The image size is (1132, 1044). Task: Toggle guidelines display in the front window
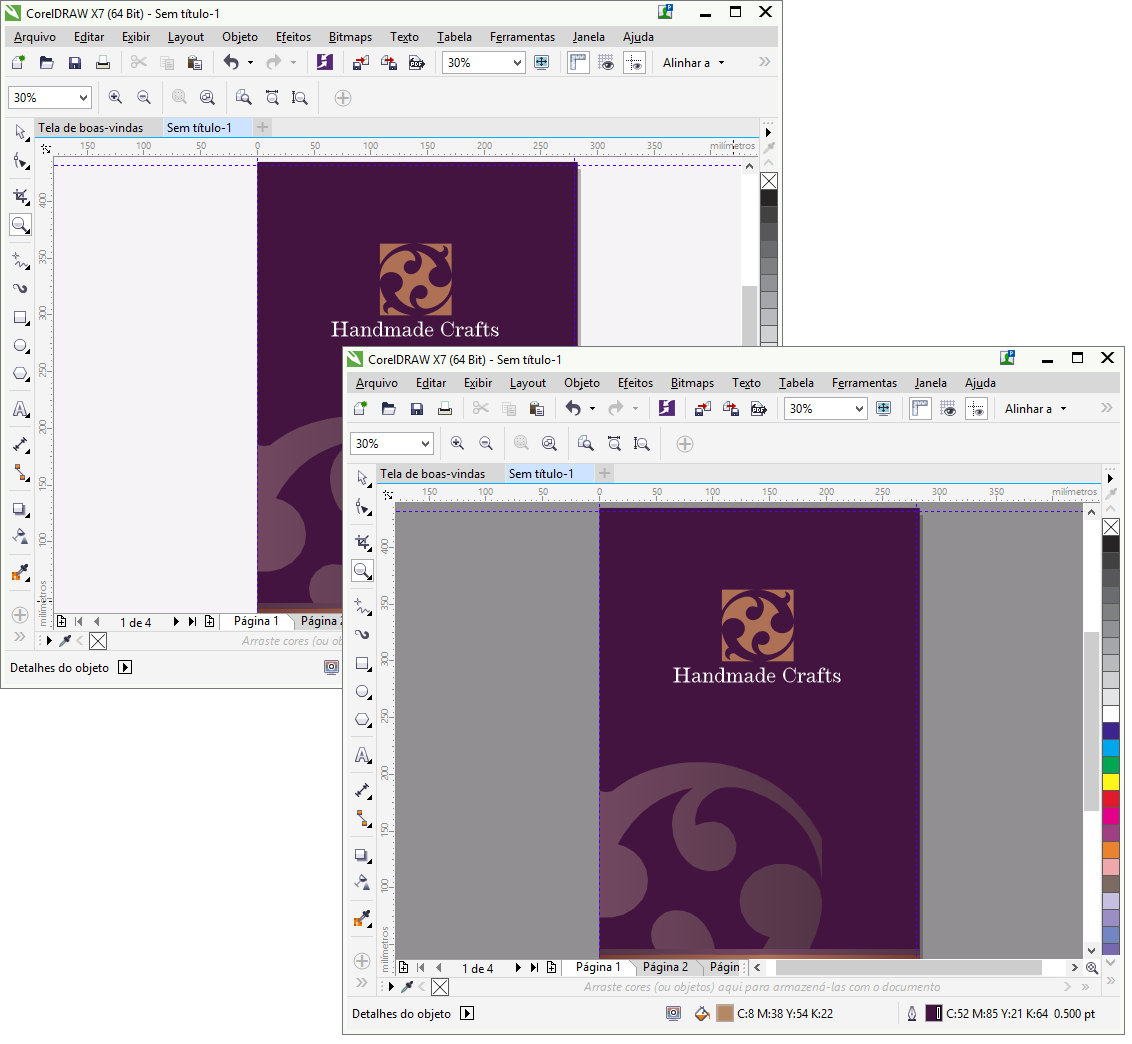[x=976, y=408]
